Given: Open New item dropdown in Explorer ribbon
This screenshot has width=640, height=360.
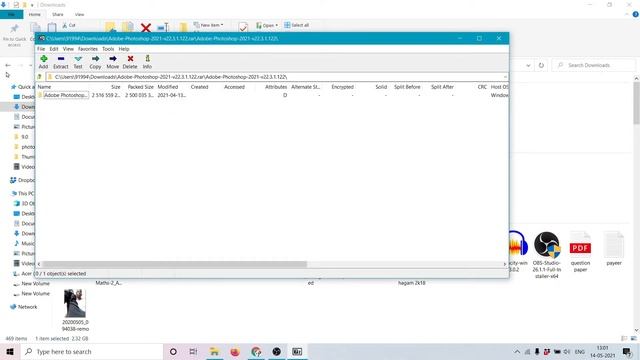Looking at the screenshot, I should click(x=209, y=25).
